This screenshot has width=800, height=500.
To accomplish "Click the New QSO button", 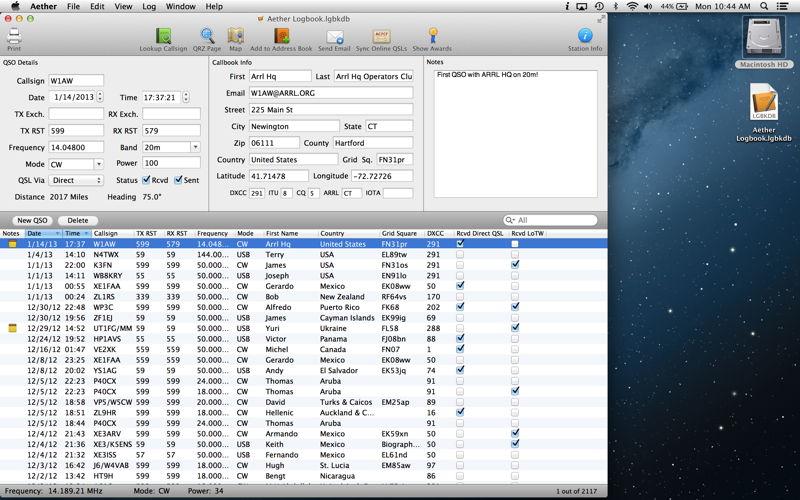I will click(x=32, y=220).
